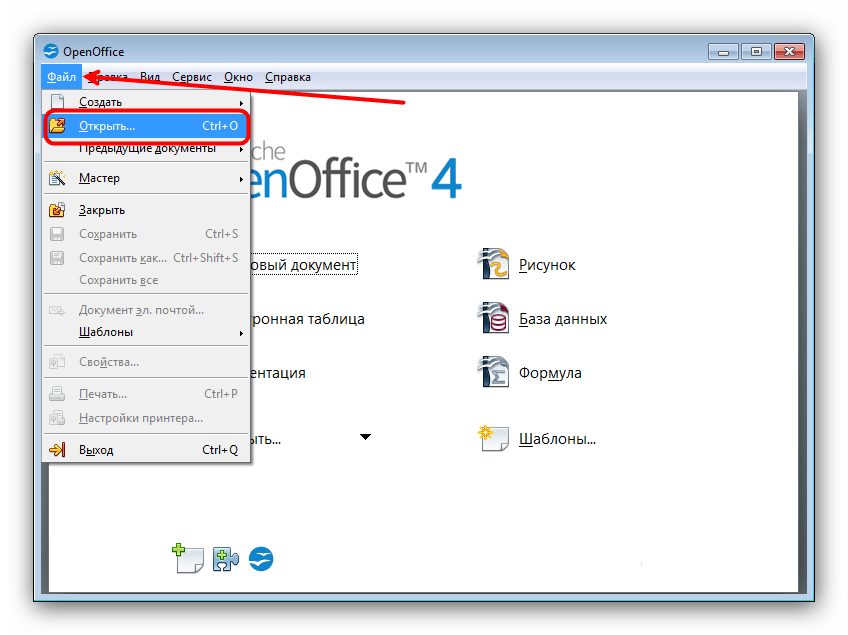848x635 pixels.
Task: Click the exit arrow icon beside Выход
Action: 57,449
